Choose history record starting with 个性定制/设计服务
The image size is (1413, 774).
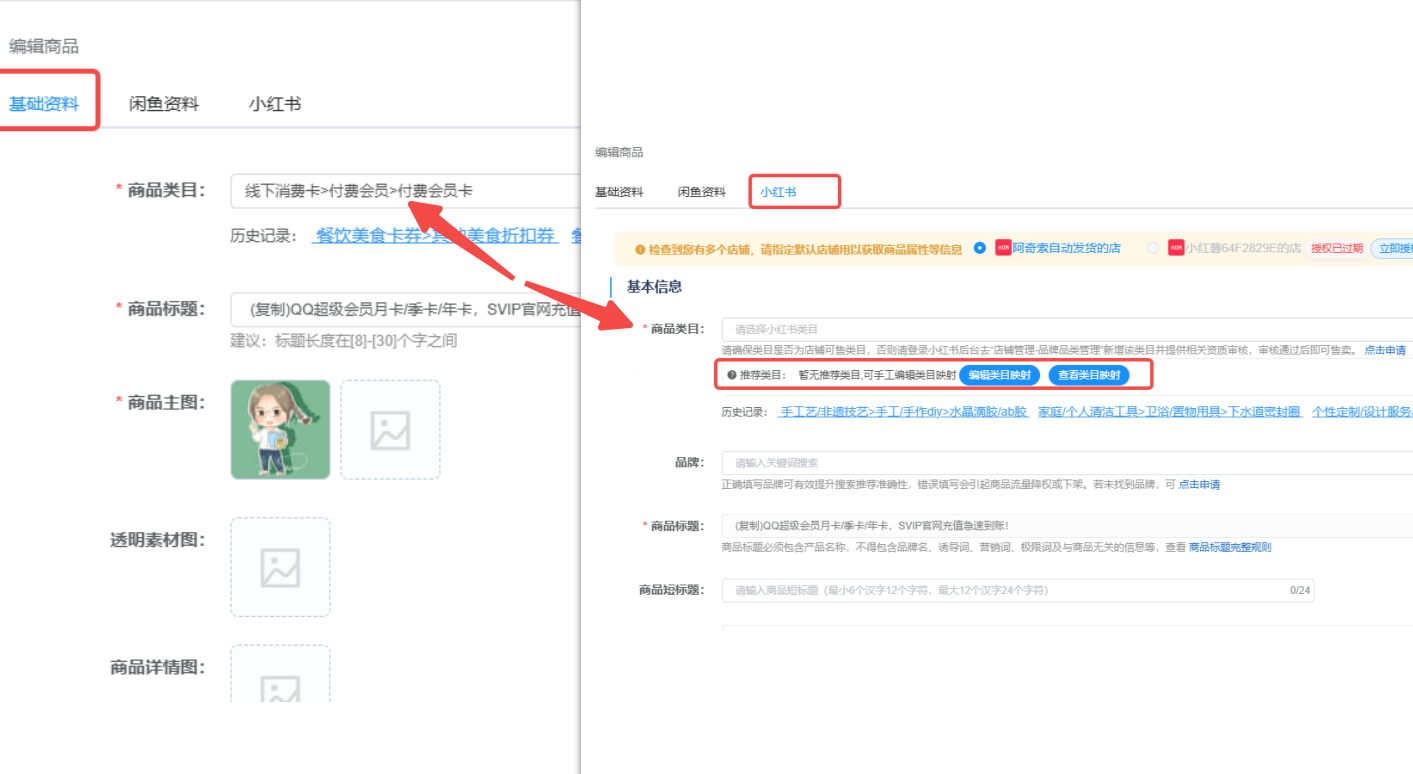(1361, 412)
